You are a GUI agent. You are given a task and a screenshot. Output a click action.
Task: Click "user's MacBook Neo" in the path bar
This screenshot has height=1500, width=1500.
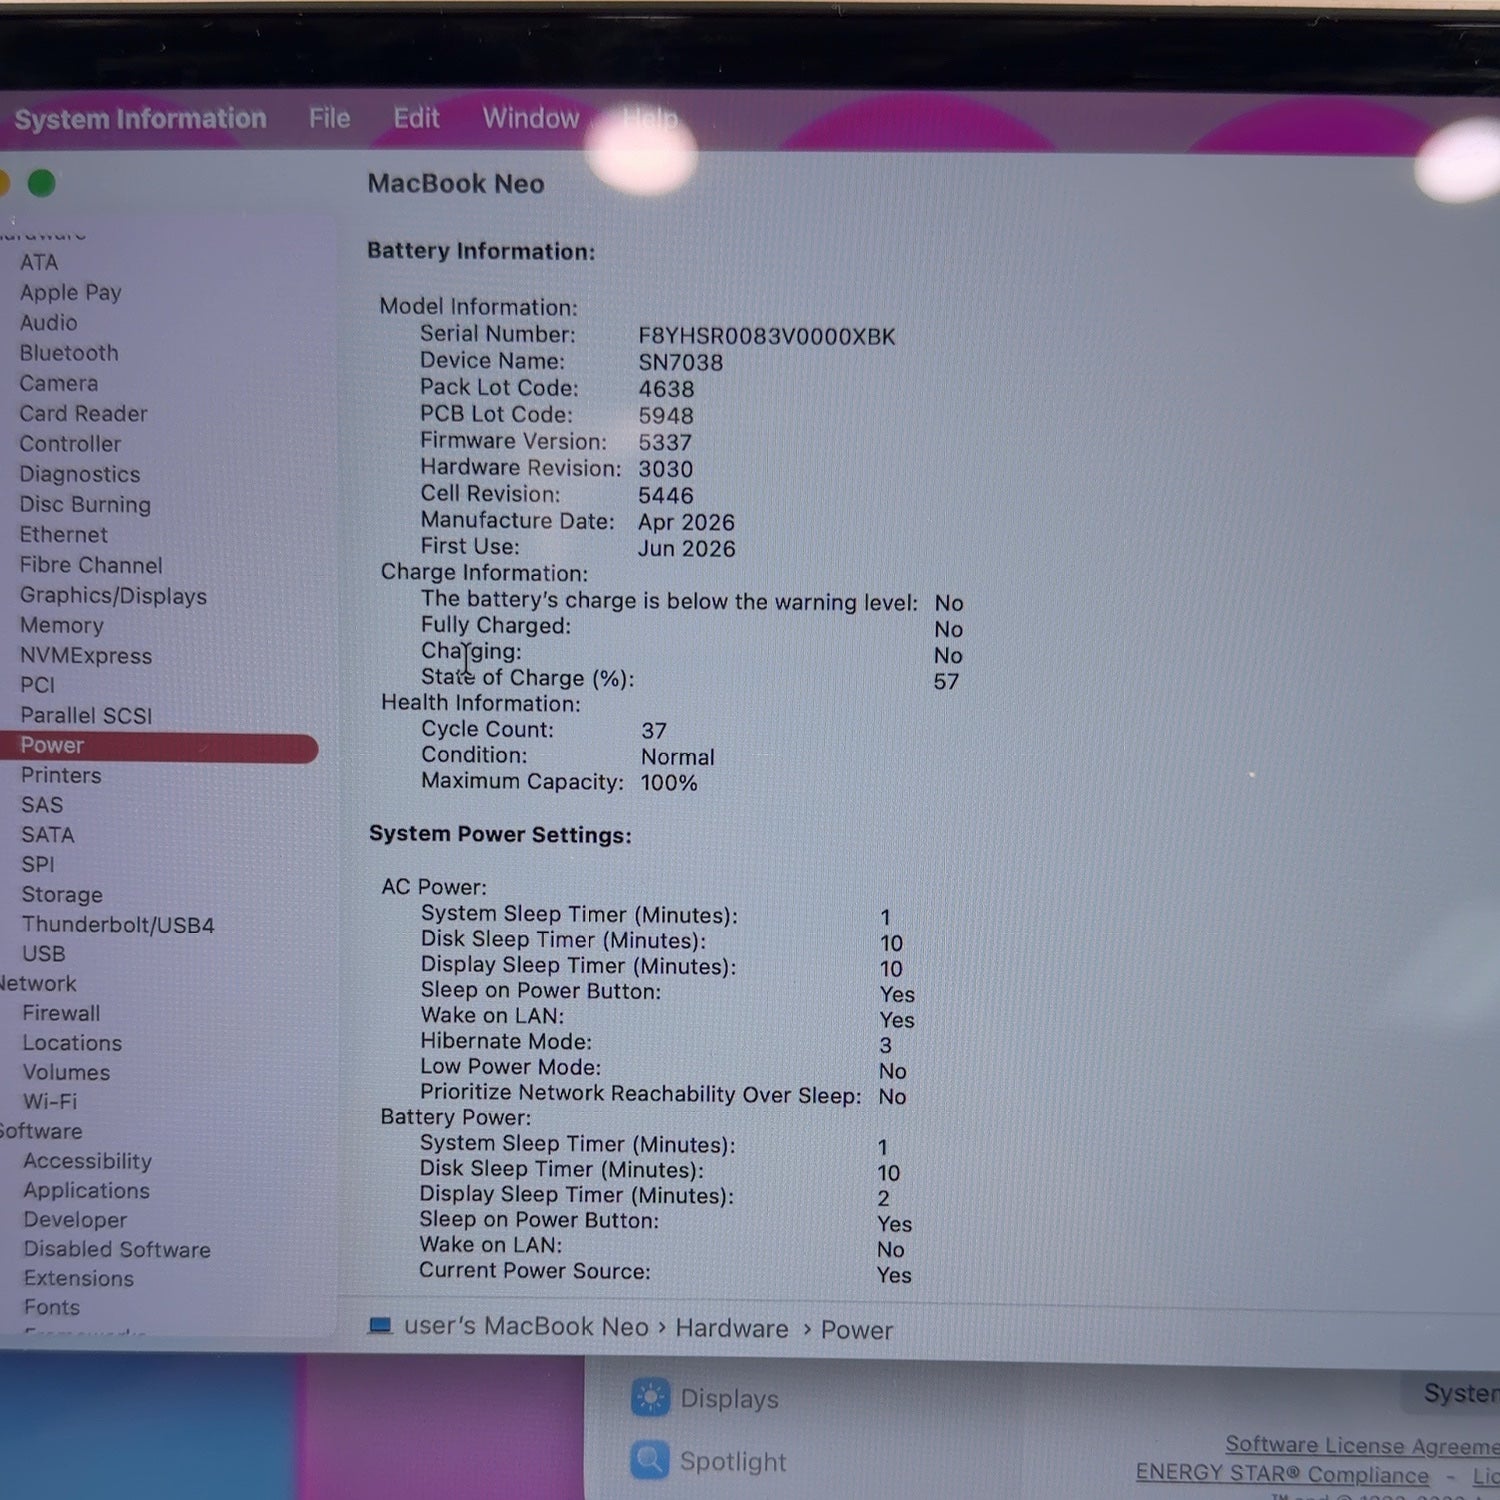click(x=526, y=1327)
